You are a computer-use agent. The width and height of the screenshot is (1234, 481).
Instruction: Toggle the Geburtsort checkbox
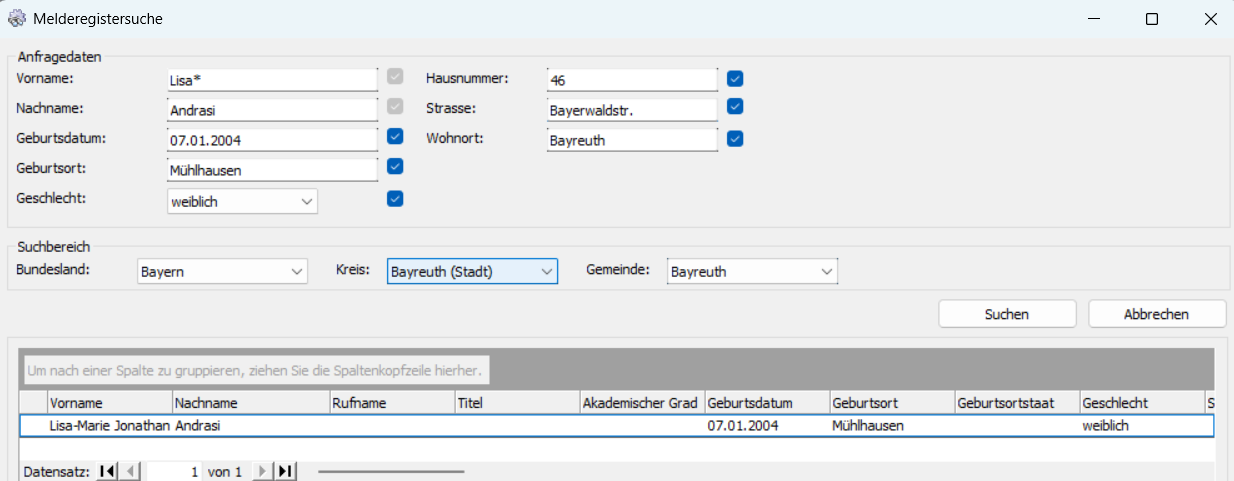click(x=395, y=166)
